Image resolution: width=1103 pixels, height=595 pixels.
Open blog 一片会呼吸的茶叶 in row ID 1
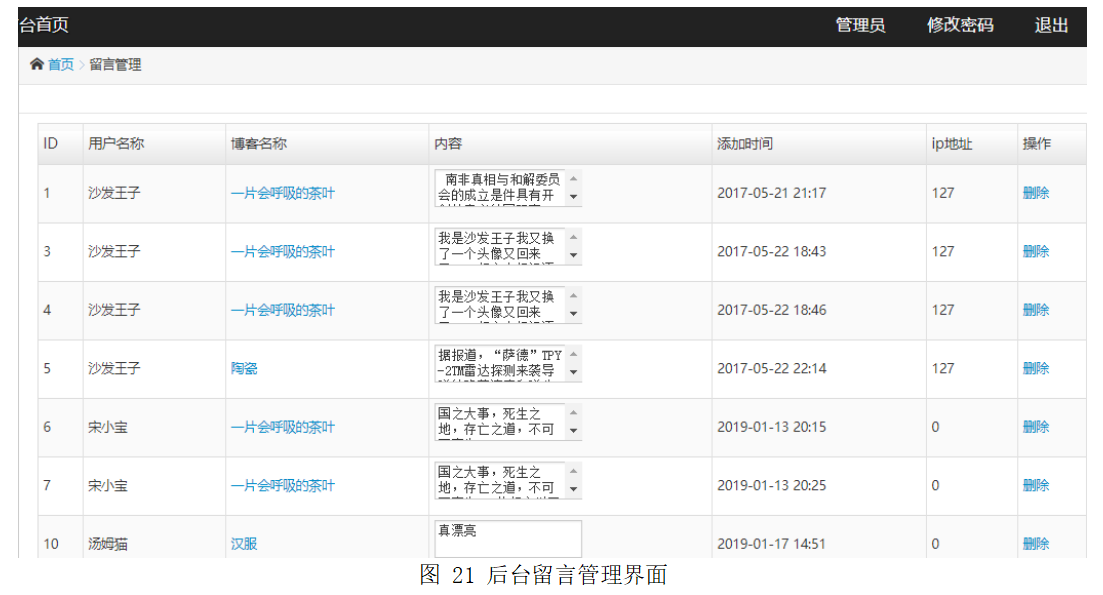(283, 193)
